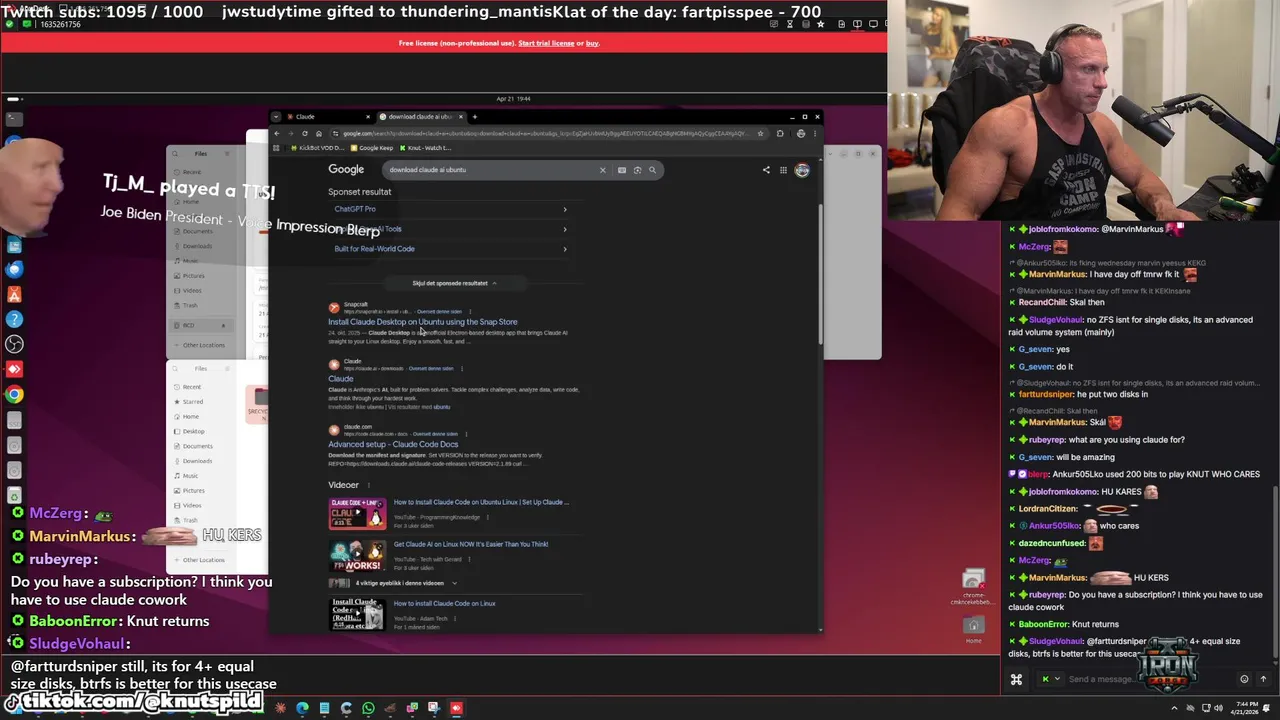Open the Home folder desktop icon
This screenshot has width=1280, height=720.
pyautogui.click(x=973, y=629)
